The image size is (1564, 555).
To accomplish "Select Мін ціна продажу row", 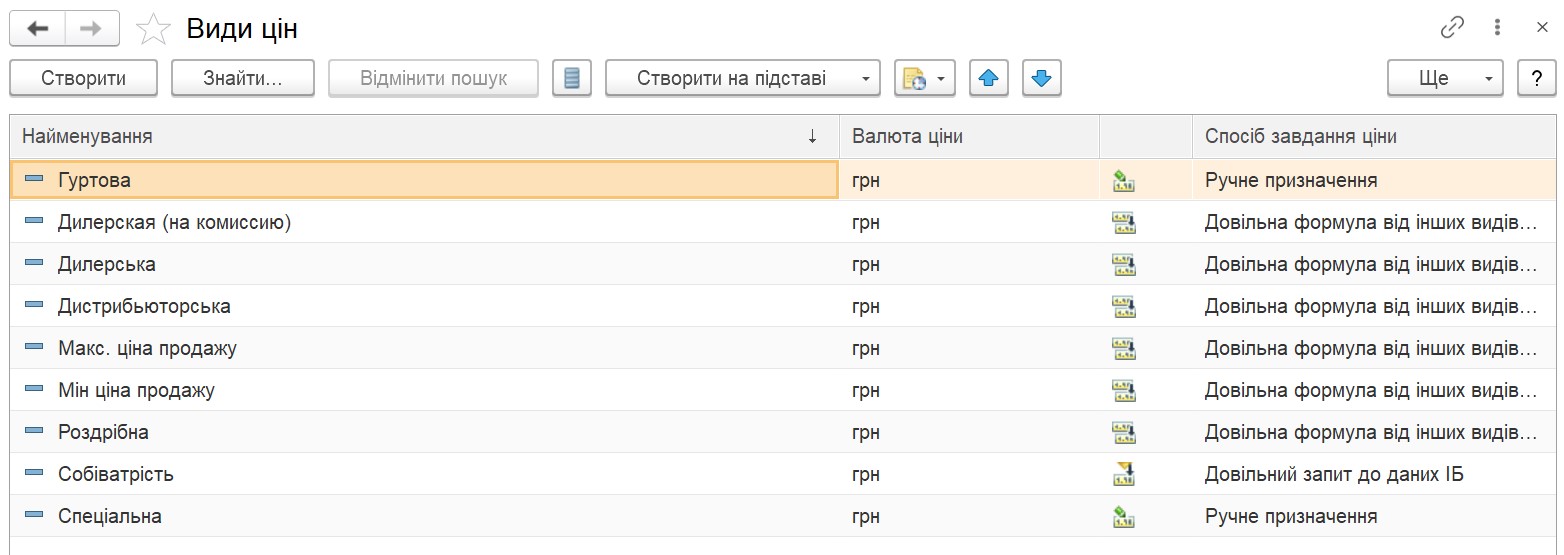I will [783, 390].
